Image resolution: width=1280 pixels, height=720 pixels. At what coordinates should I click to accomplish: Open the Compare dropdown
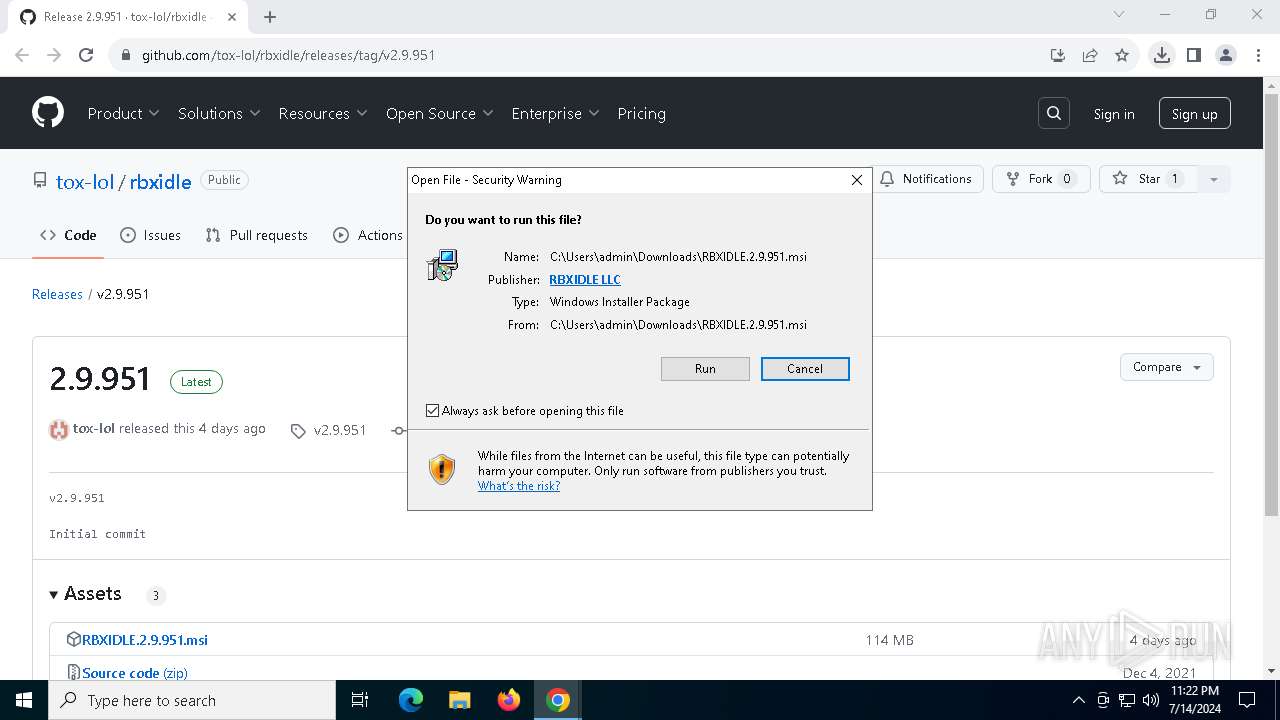(x=1167, y=367)
